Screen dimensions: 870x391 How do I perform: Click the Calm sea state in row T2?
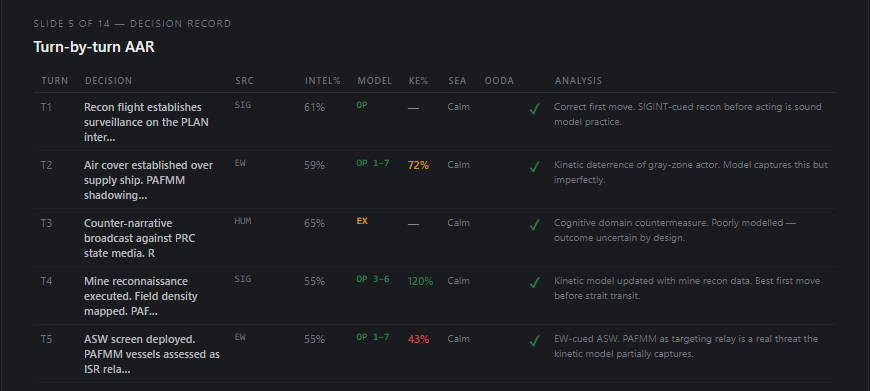[x=459, y=165]
